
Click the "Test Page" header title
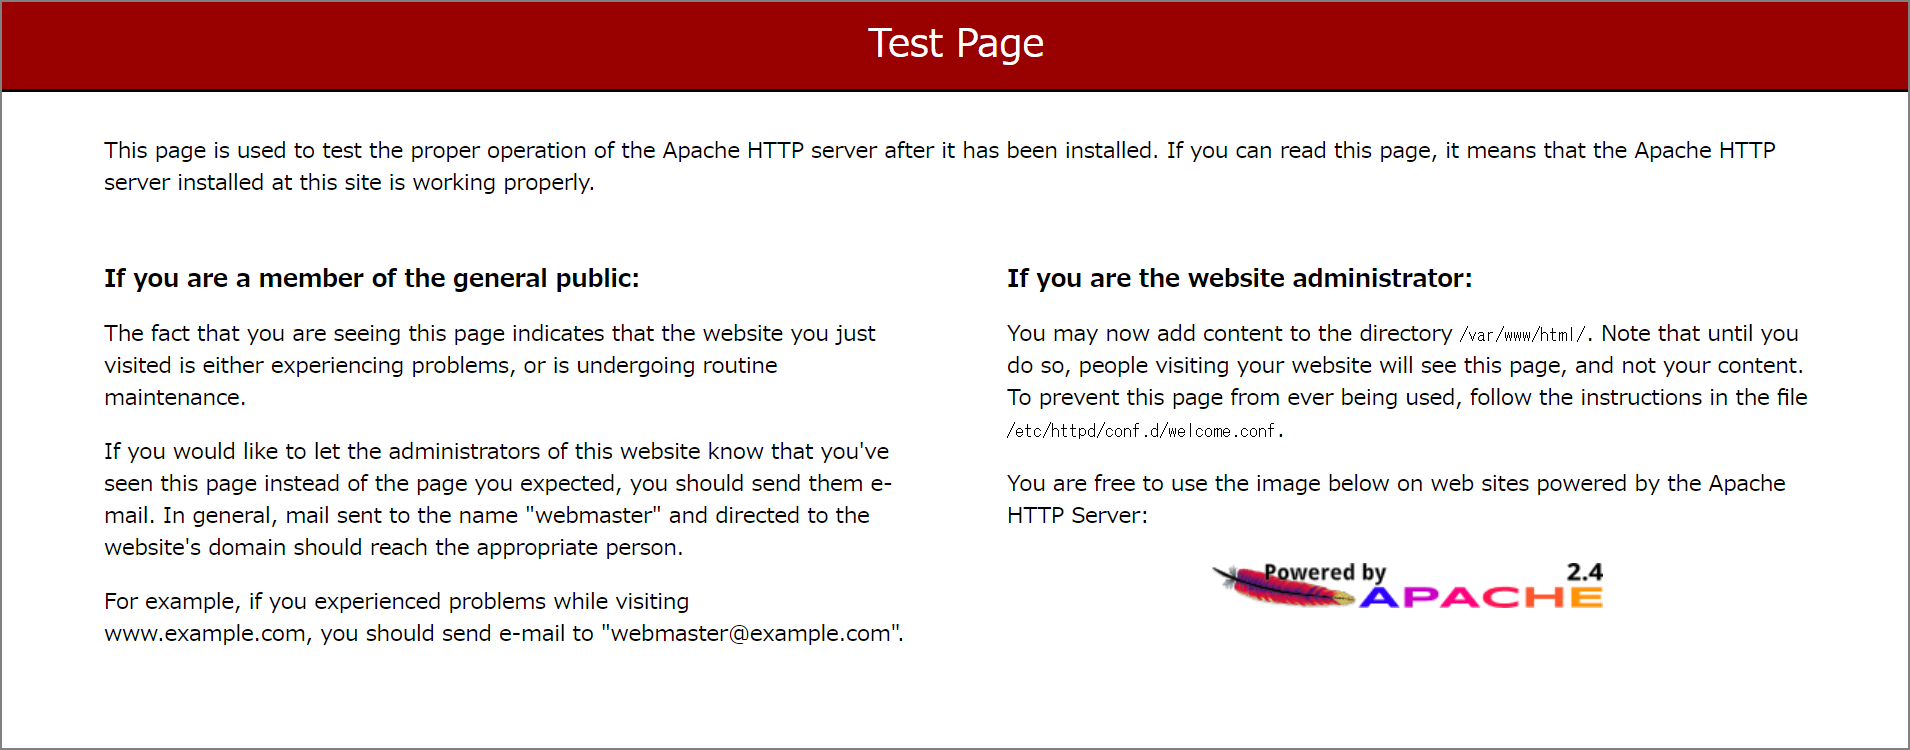[x=955, y=44]
